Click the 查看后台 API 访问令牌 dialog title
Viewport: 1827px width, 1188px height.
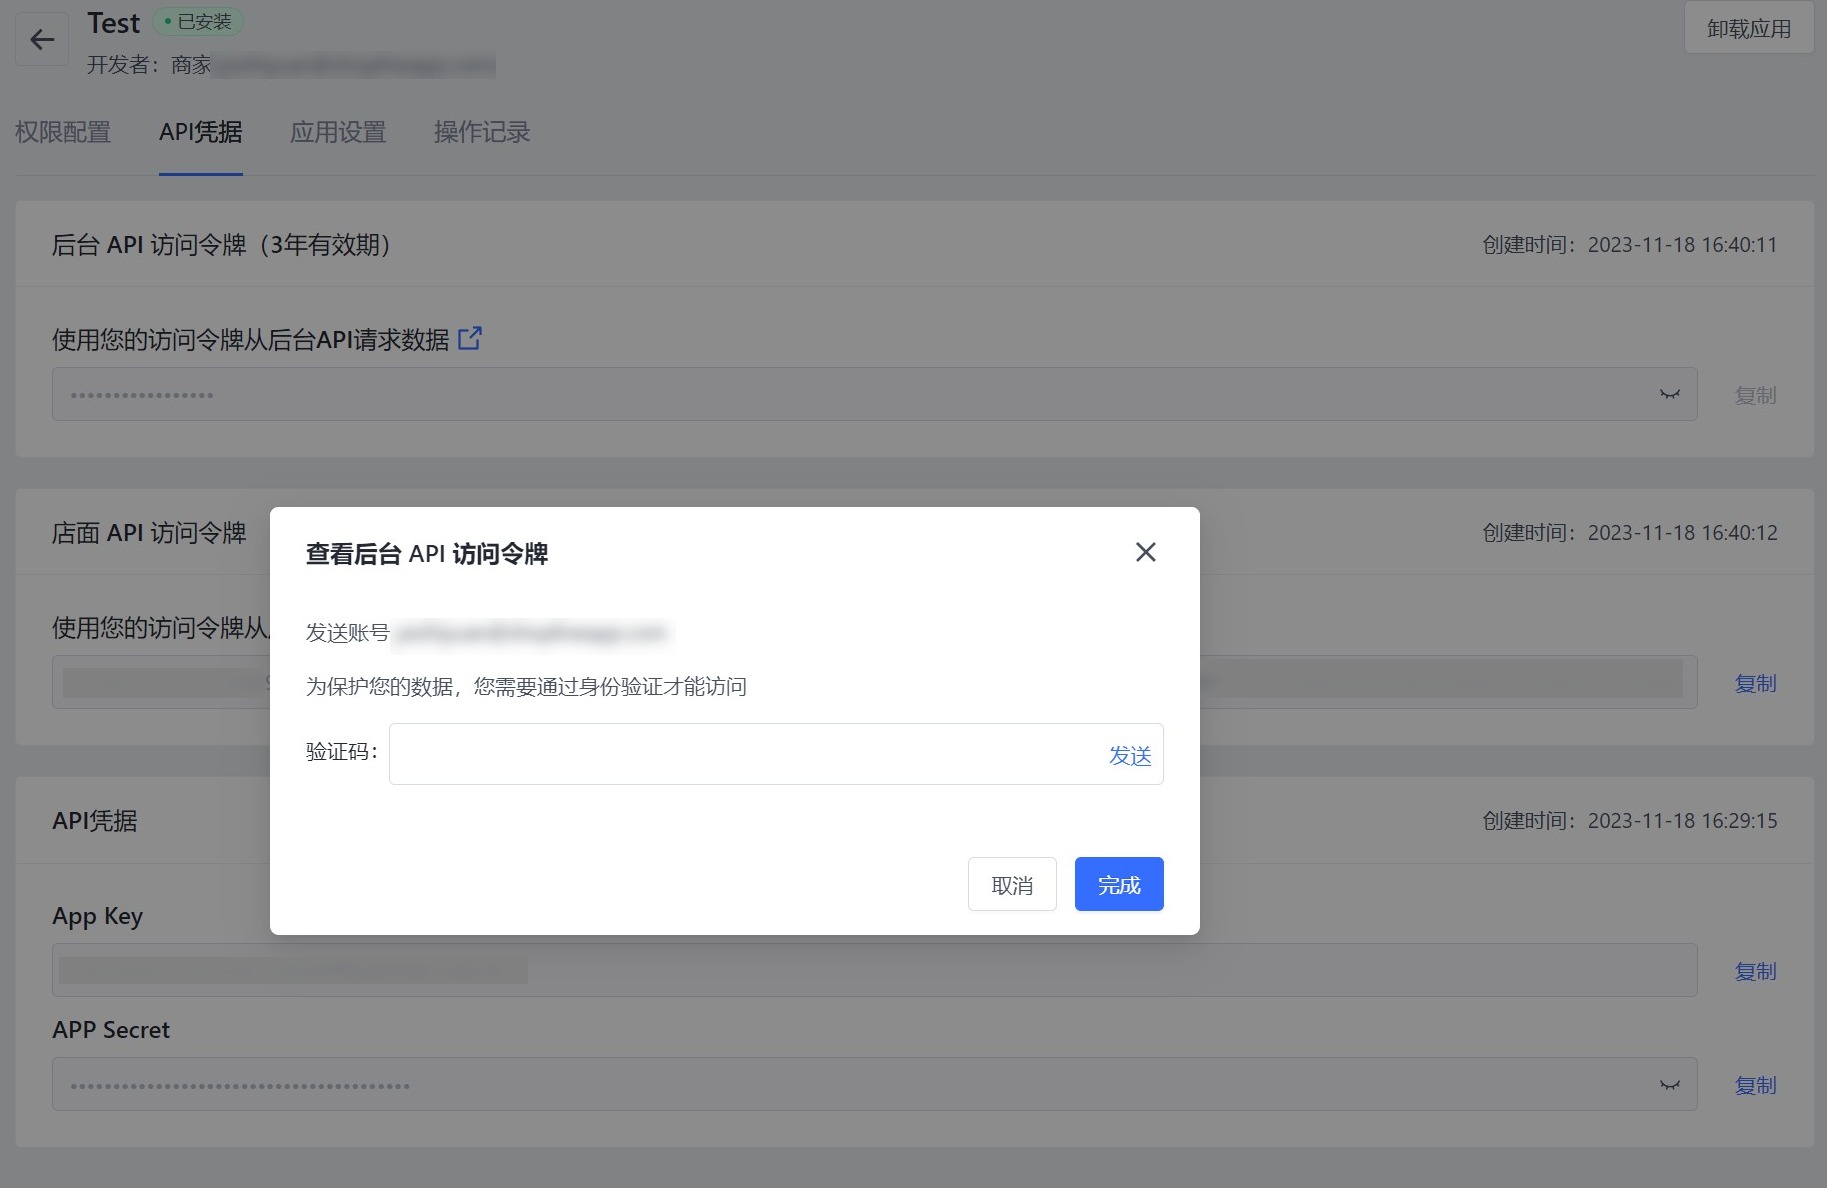click(x=427, y=554)
